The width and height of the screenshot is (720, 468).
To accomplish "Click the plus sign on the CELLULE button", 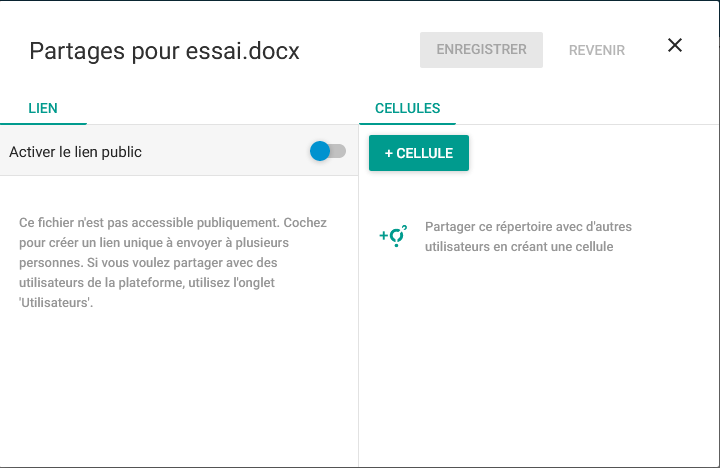I will (x=389, y=153).
